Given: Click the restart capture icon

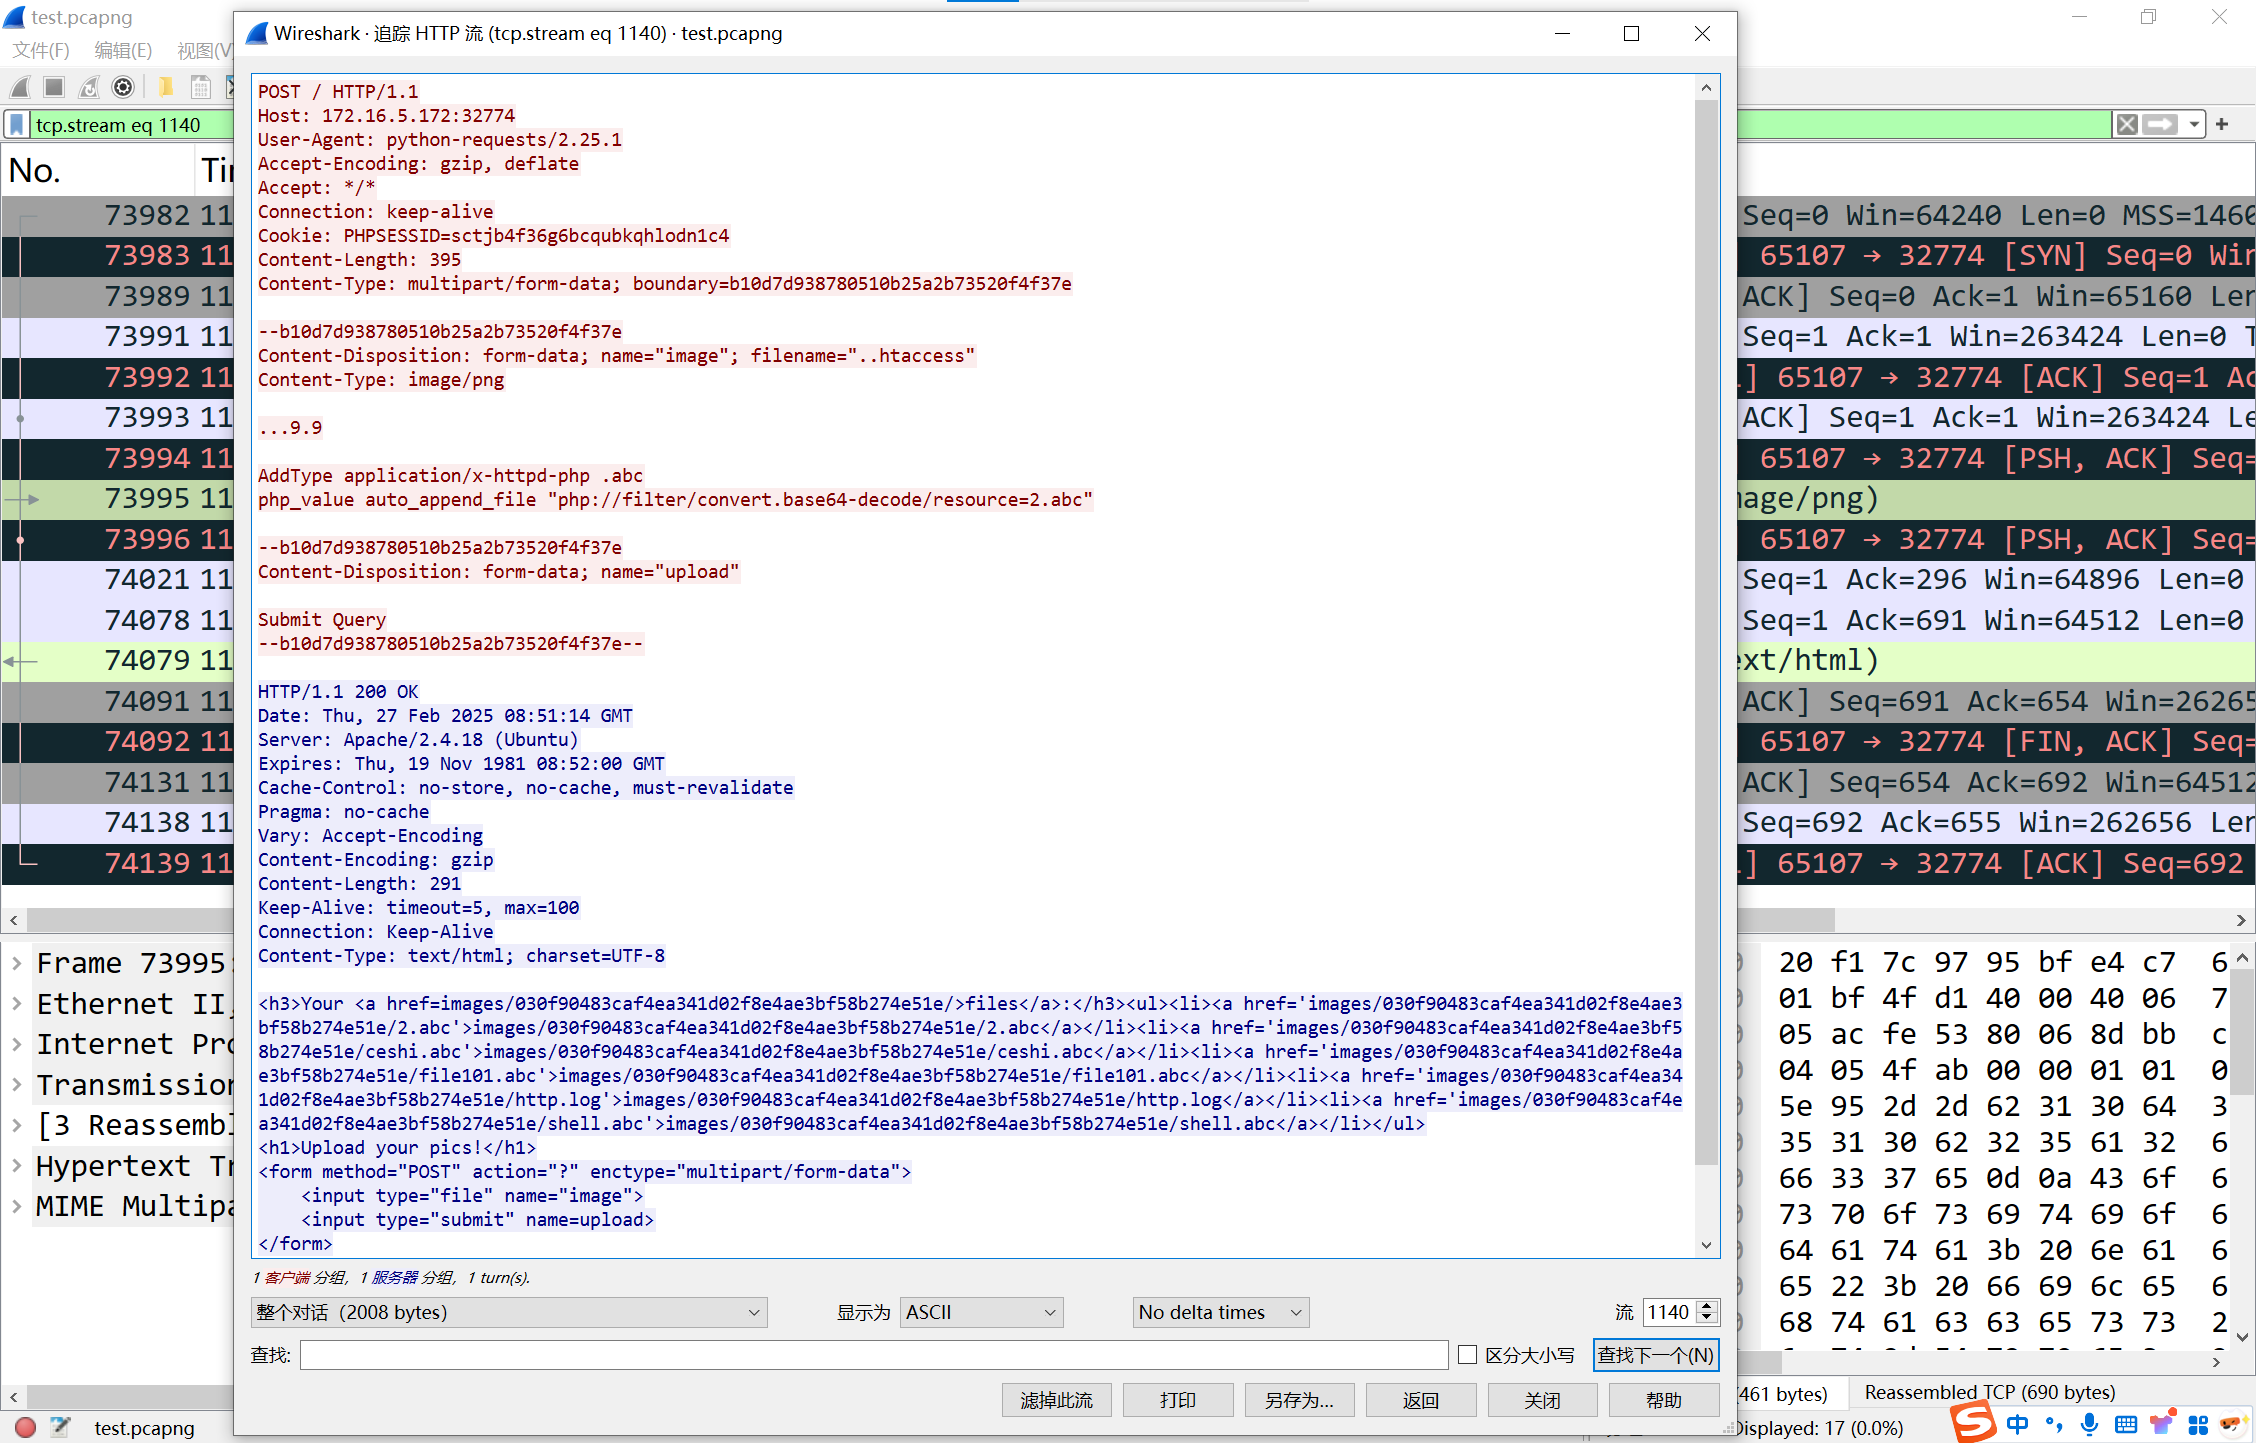Looking at the screenshot, I should pyautogui.click(x=90, y=88).
